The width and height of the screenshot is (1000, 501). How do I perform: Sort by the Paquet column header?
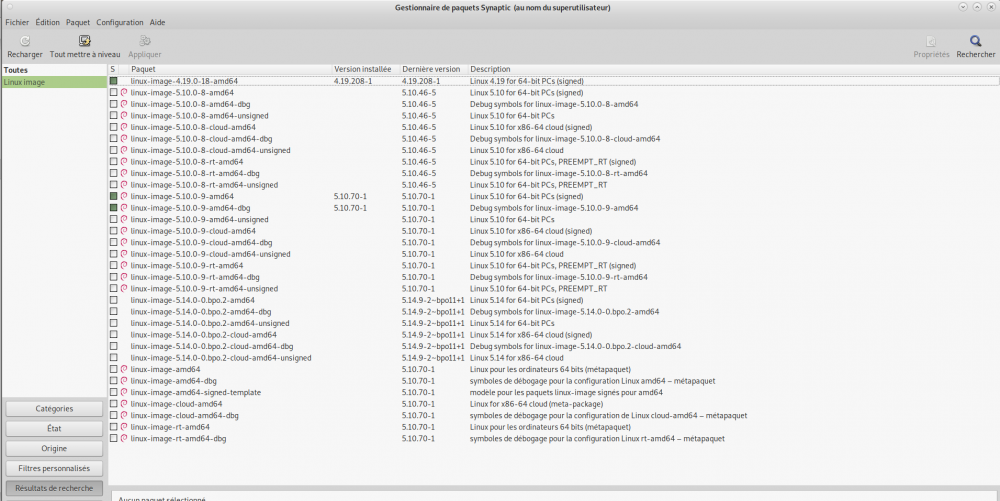[230, 69]
